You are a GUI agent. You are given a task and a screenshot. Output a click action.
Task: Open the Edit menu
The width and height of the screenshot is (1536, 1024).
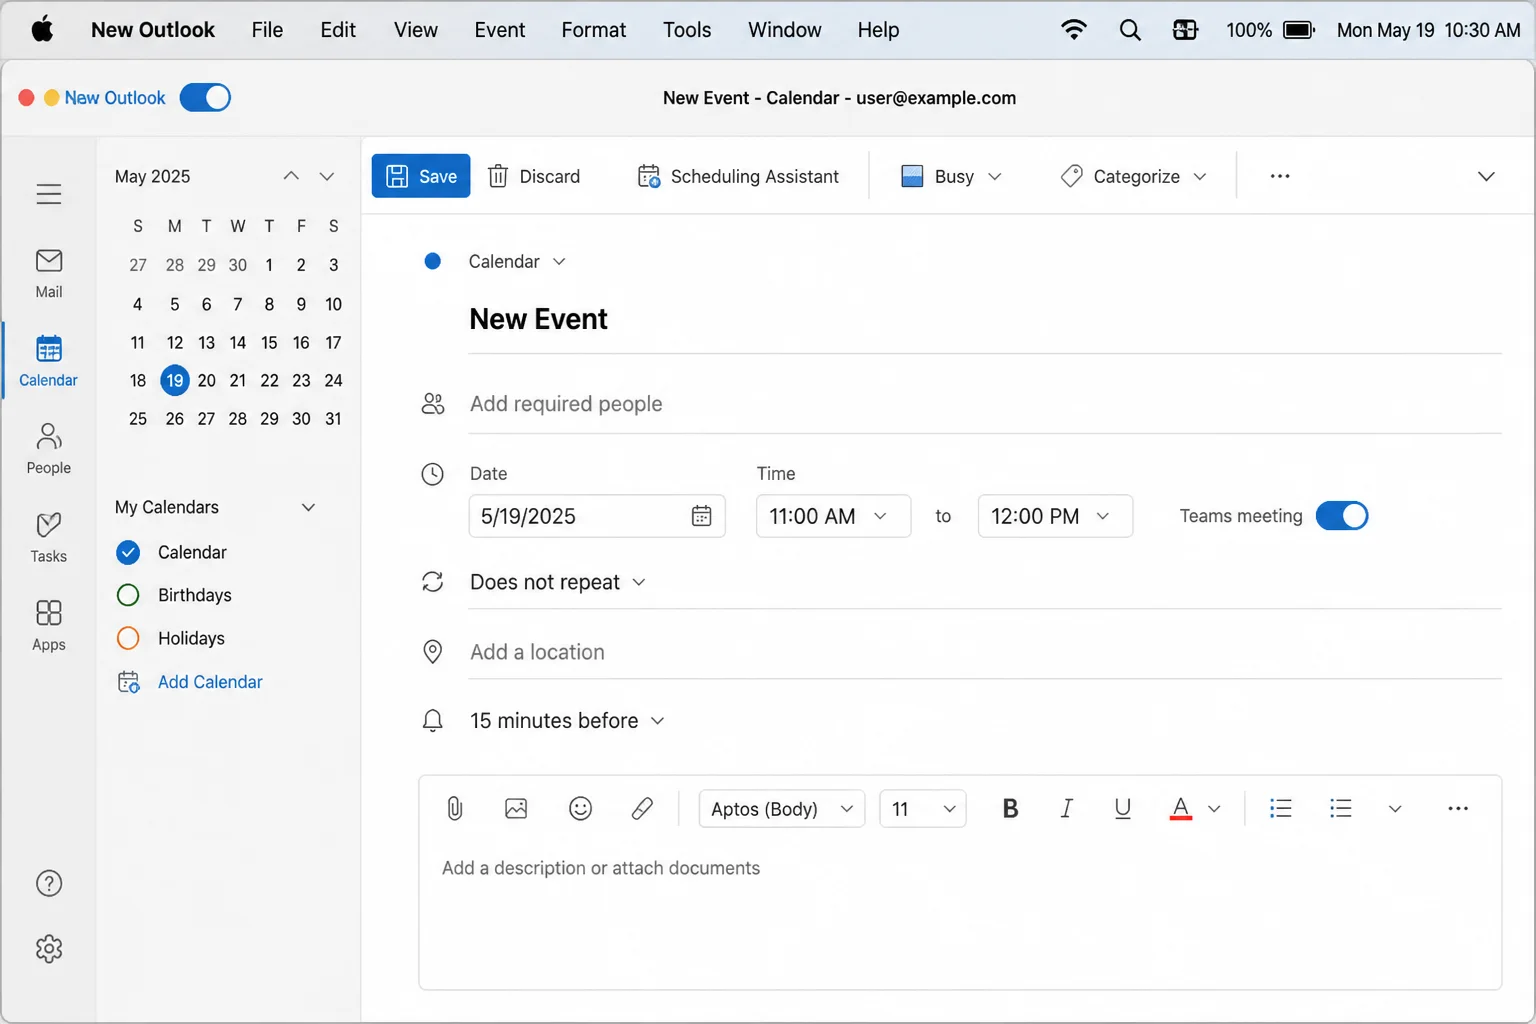tap(338, 30)
